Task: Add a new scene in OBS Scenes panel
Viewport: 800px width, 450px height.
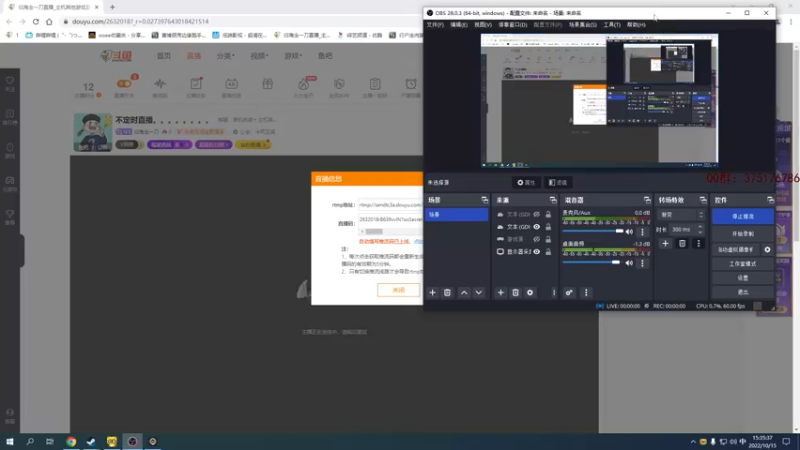Action: tap(432, 292)
